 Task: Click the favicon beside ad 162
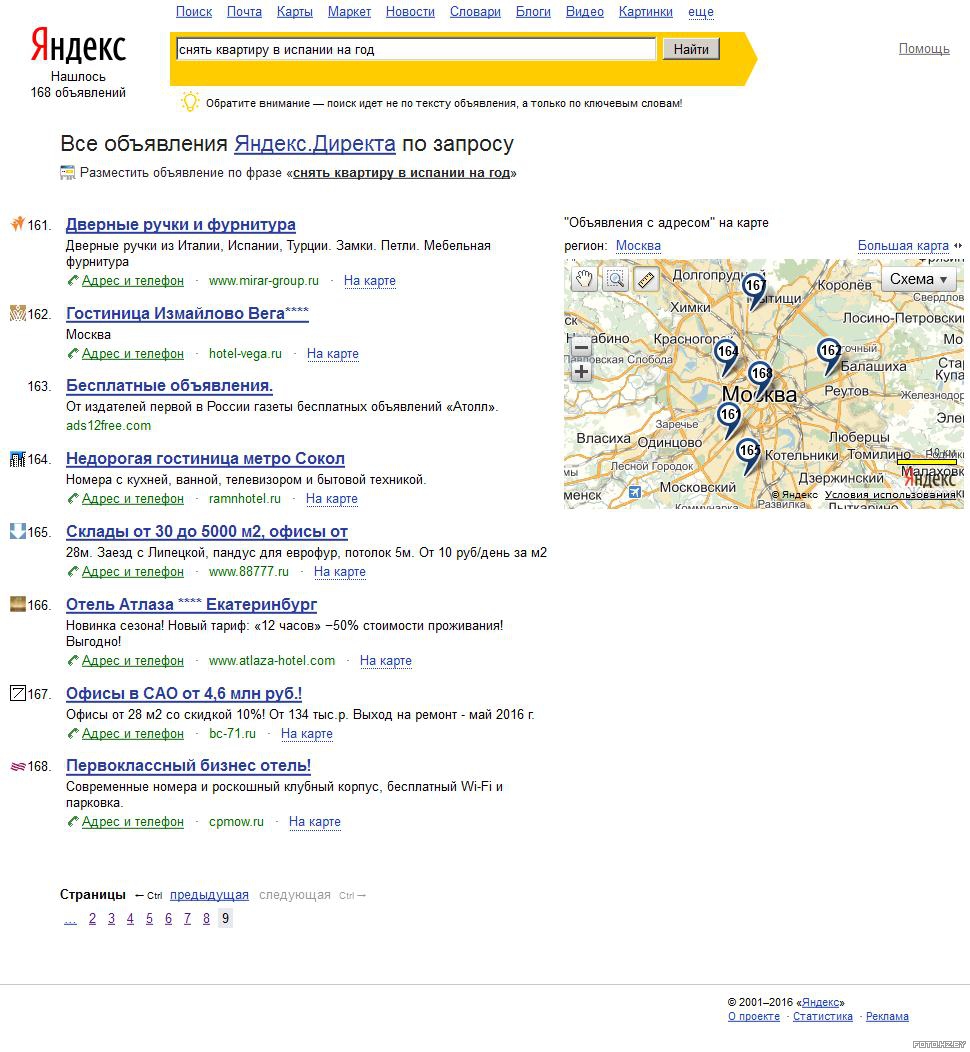coord(17,313)
